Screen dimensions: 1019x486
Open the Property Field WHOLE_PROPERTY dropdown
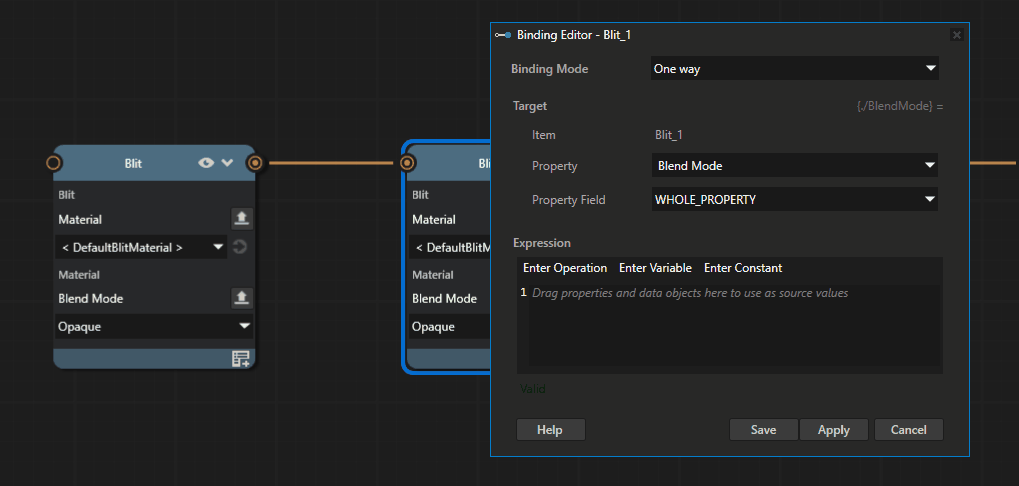pos(794,199)
